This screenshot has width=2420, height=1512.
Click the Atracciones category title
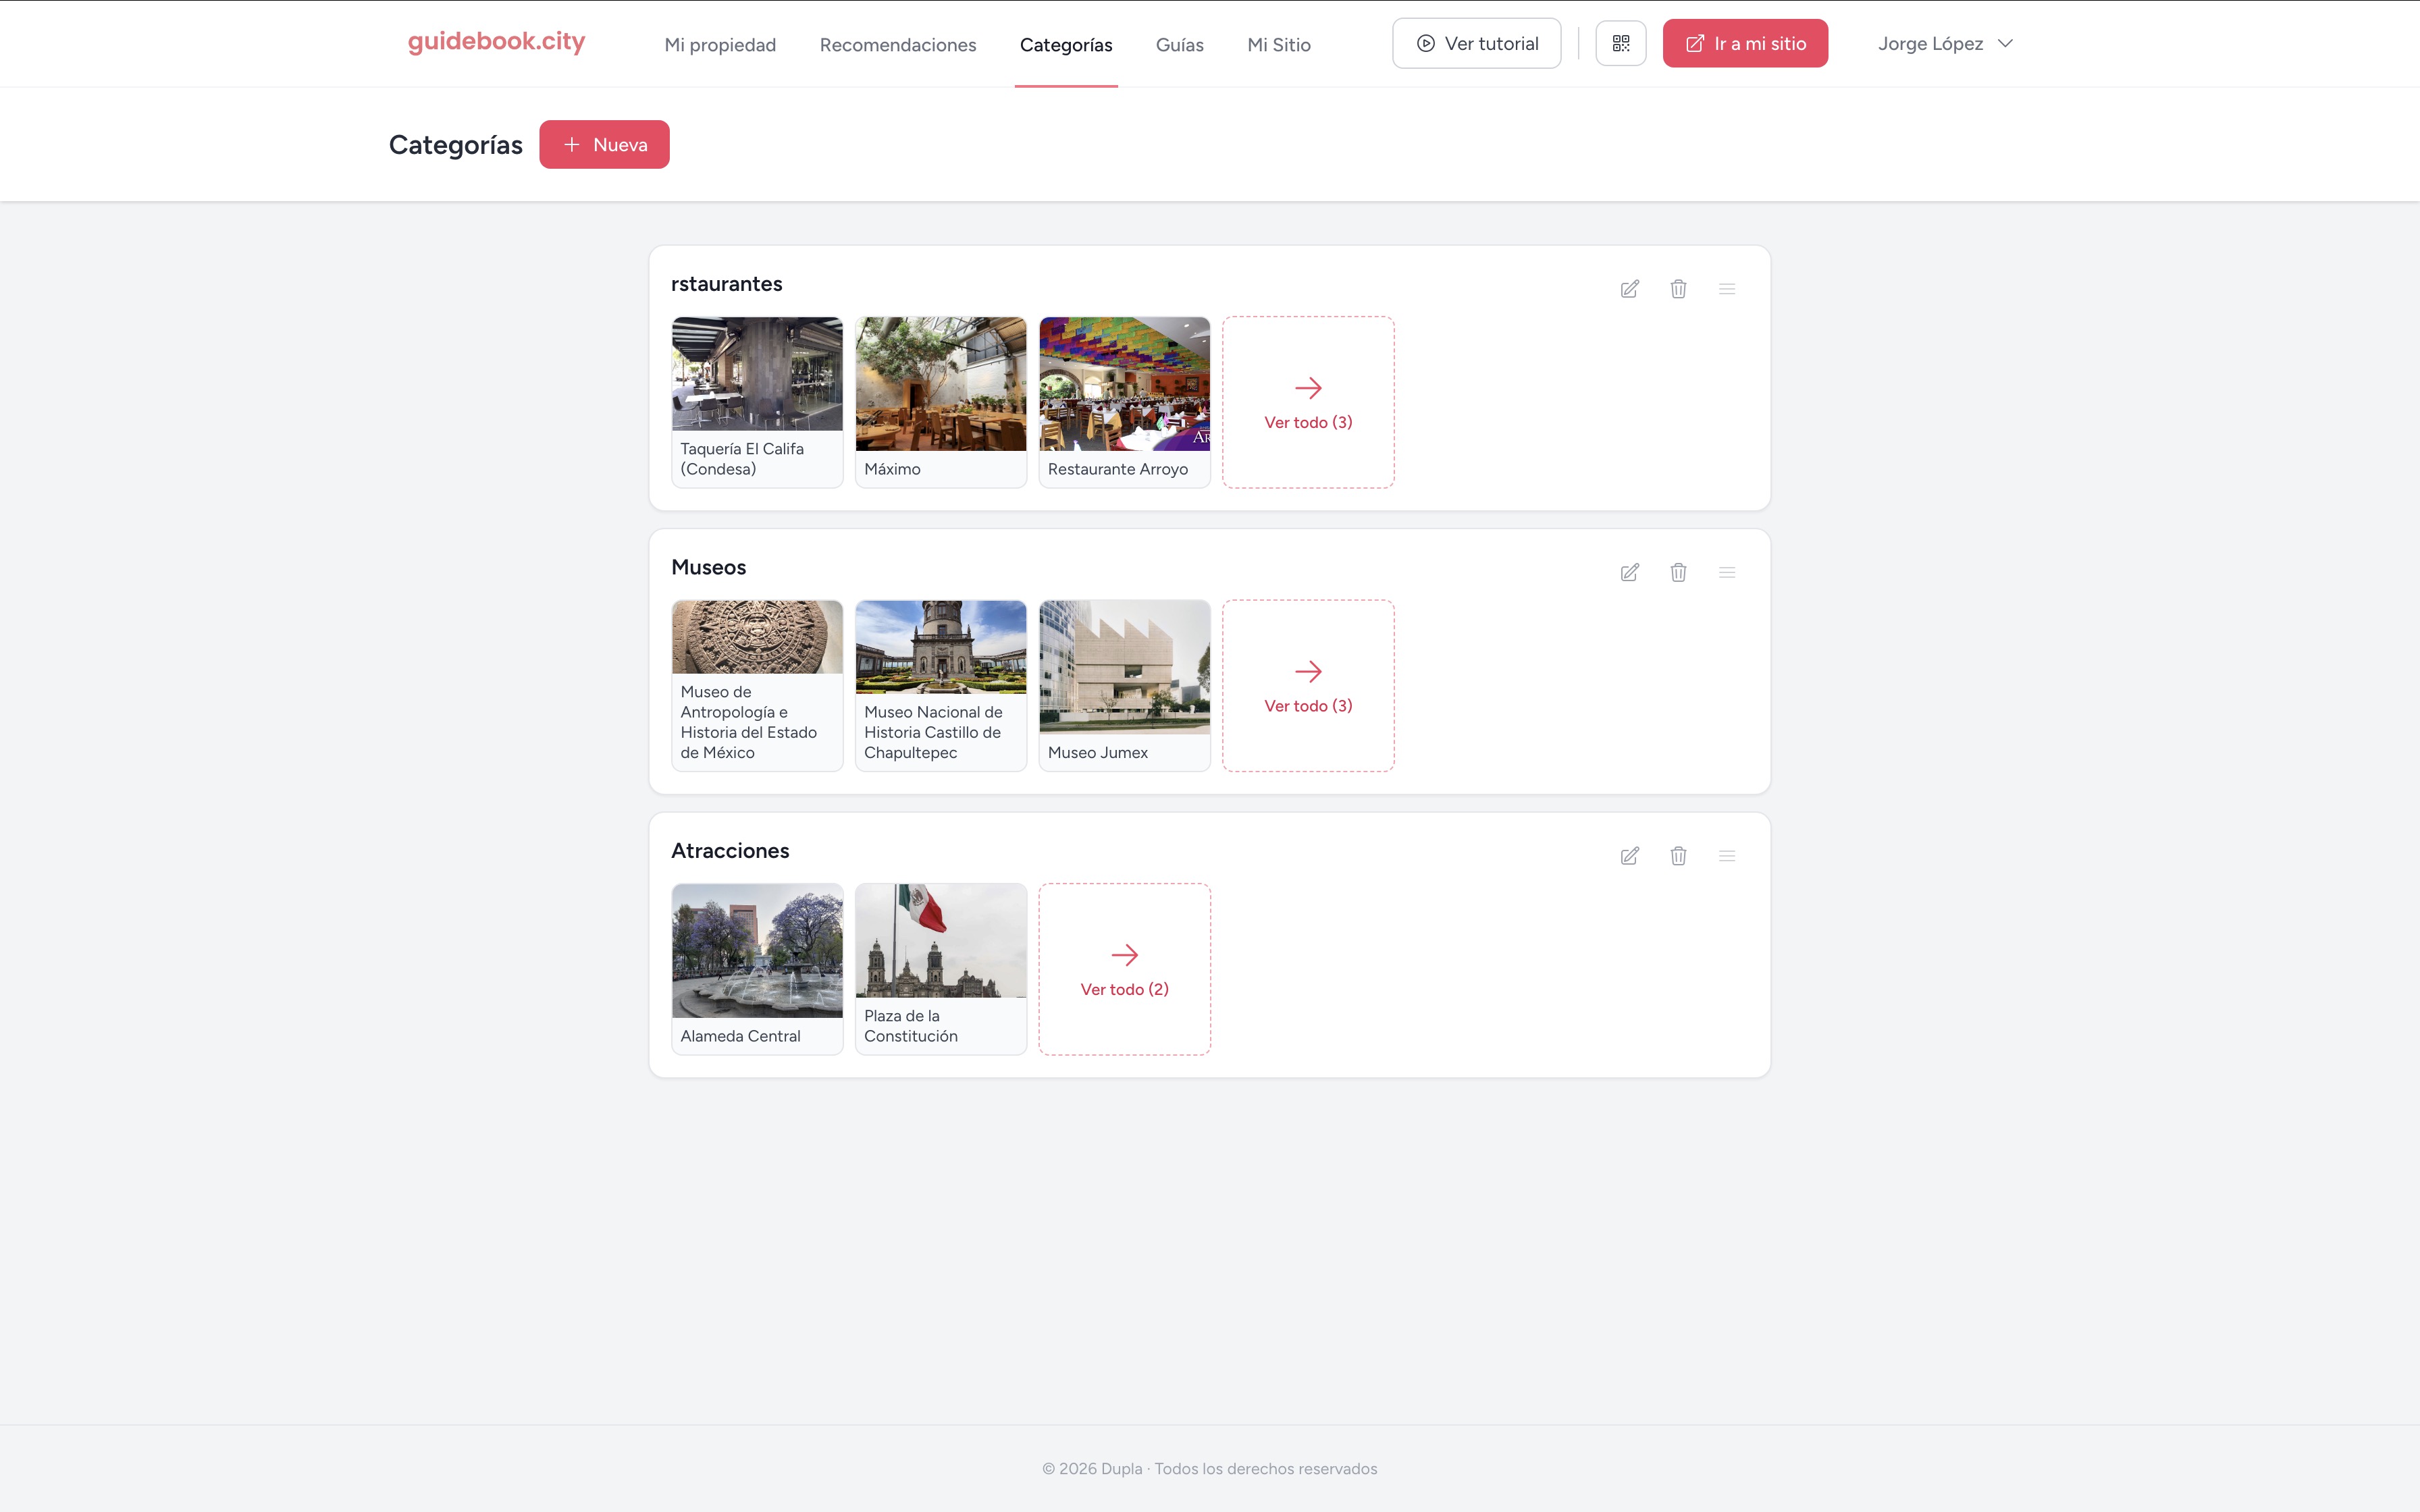tap(730, 851)
